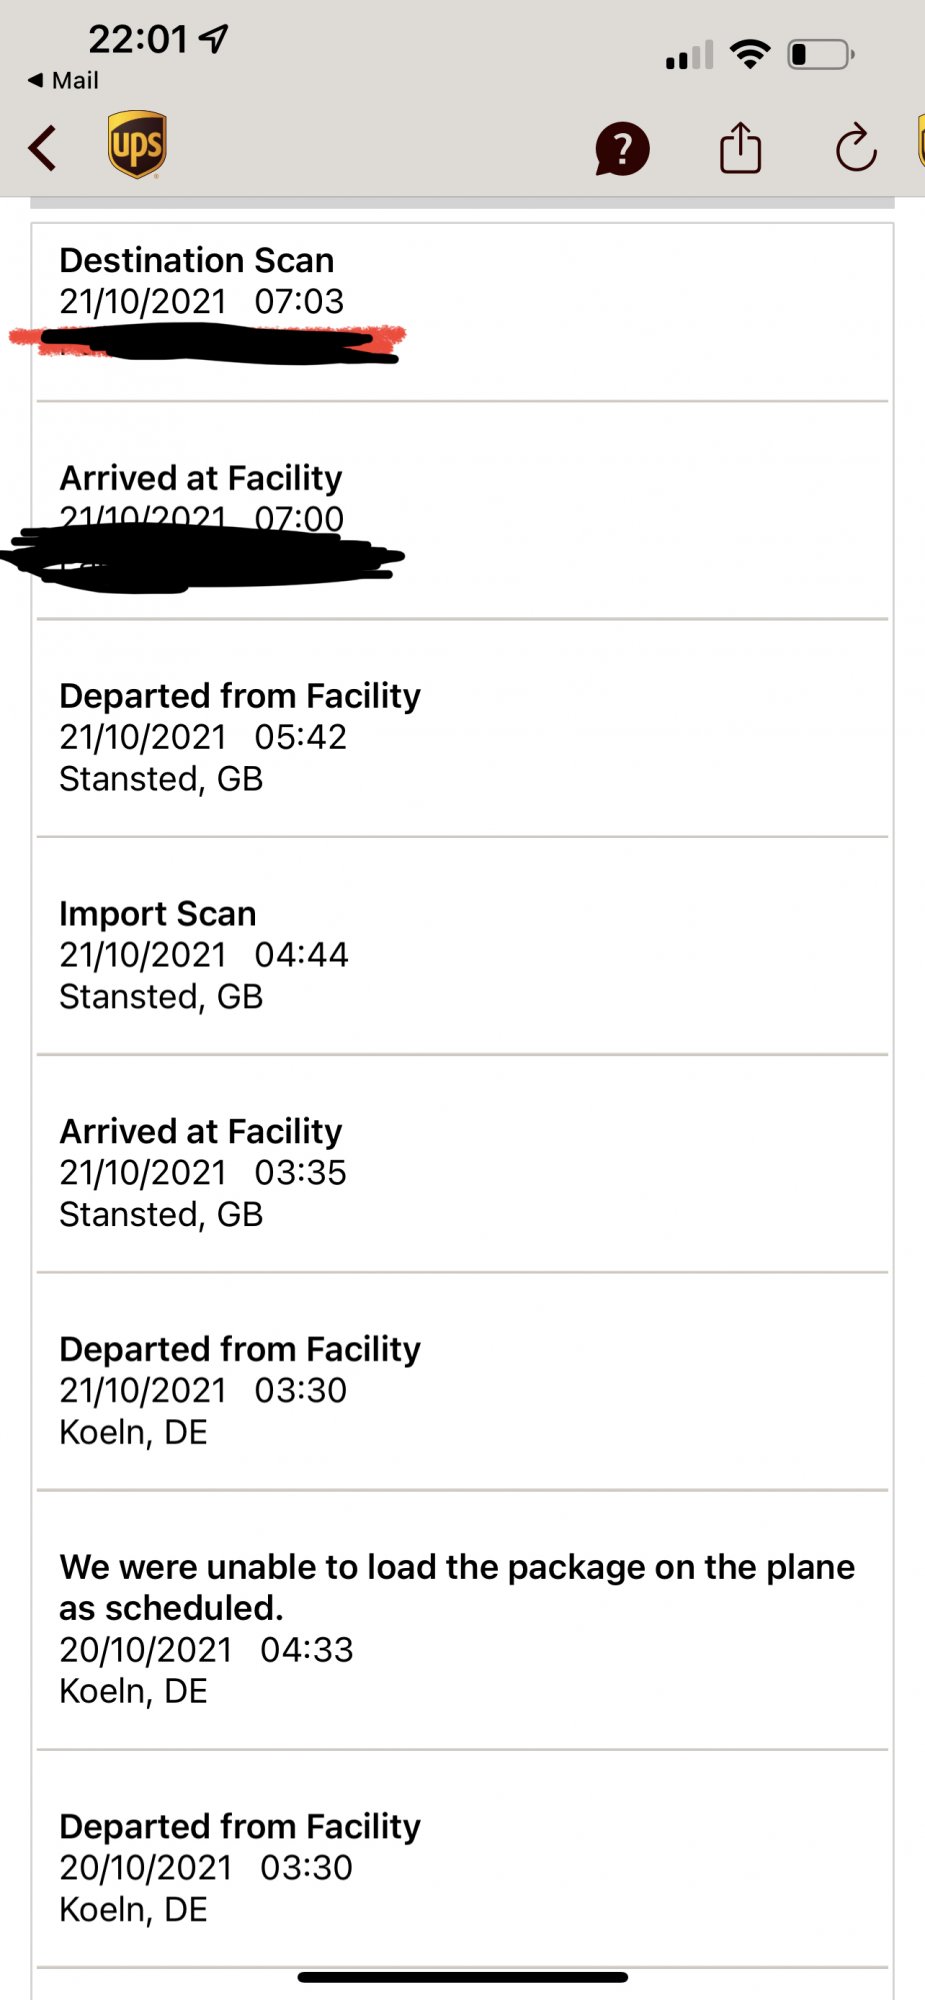The width and height of the screenshot is (925, 2000).
Task: Tap the cellular signal bars
Action: click(690, 55)
